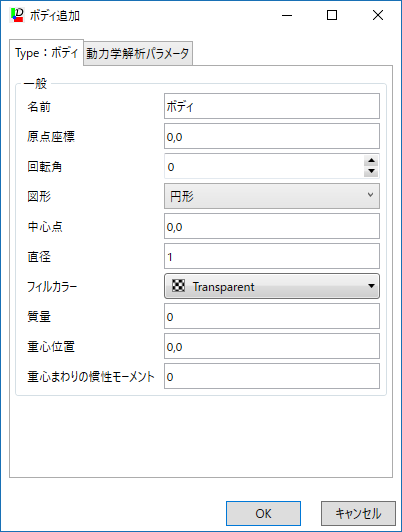Click the app icon in the title bar
The width and height of the screenshot is (402, 532).
pyautogui.click(x=17, y=15)
